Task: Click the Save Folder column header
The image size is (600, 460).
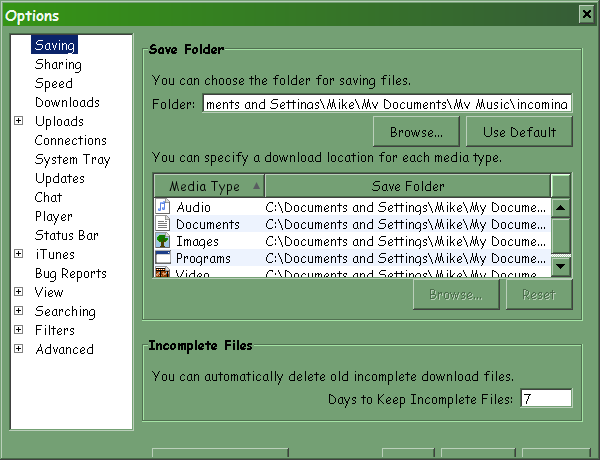Action: (408, 186)
